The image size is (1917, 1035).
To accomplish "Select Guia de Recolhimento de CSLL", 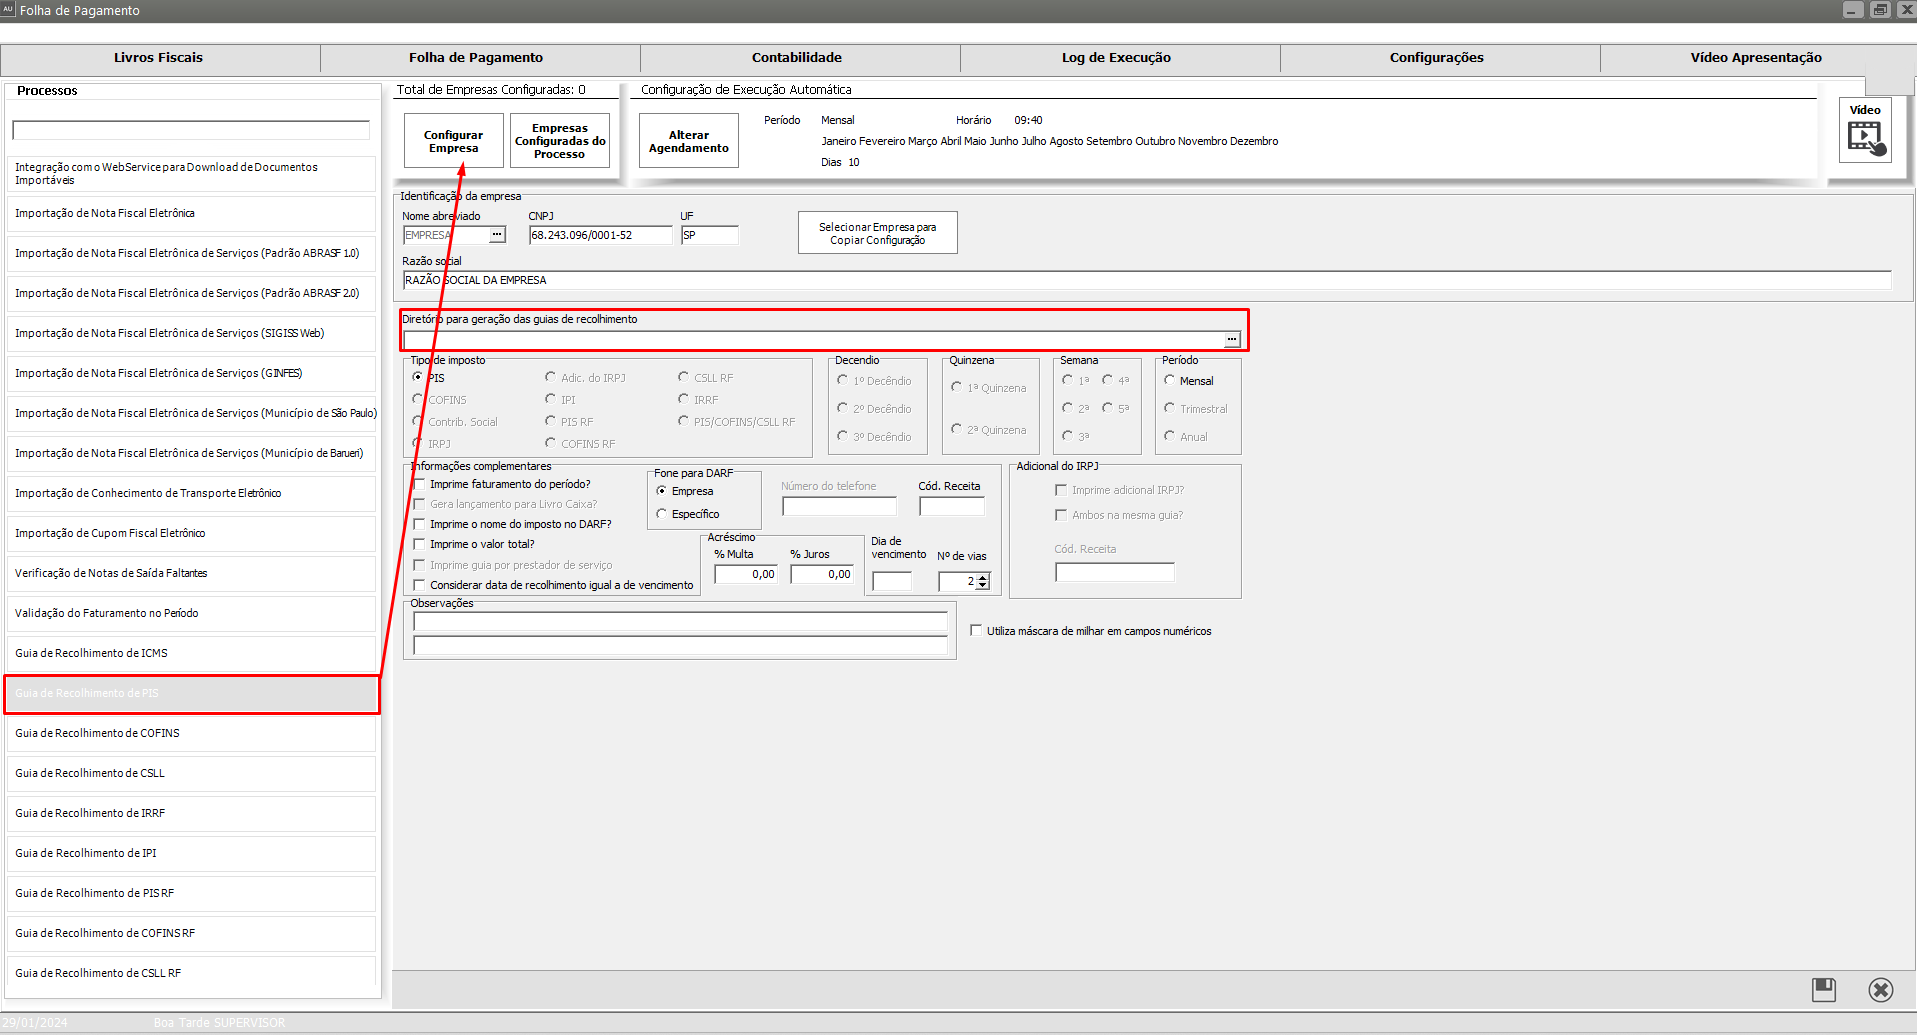I will pyautogui.click(x=191, y=774).
